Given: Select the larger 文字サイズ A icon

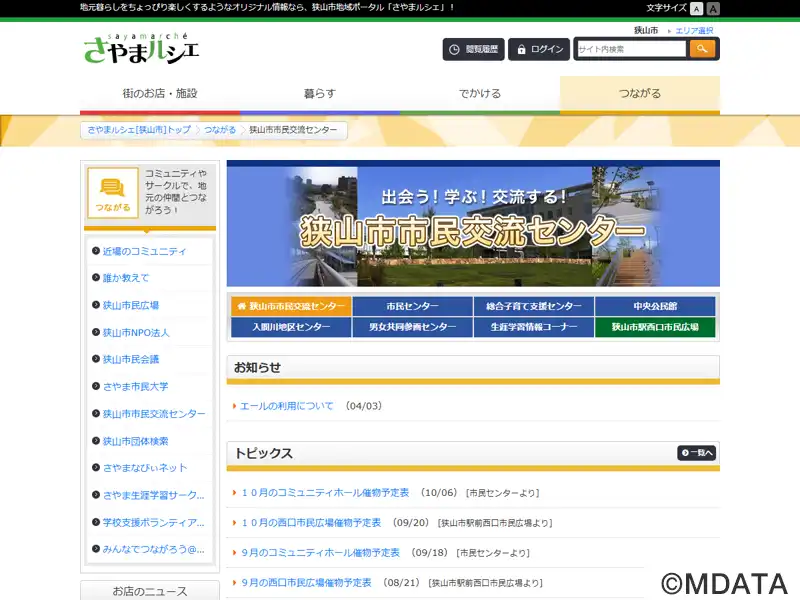Looking at the screenshot, I should pyautogui.click(x=713, y=8).
